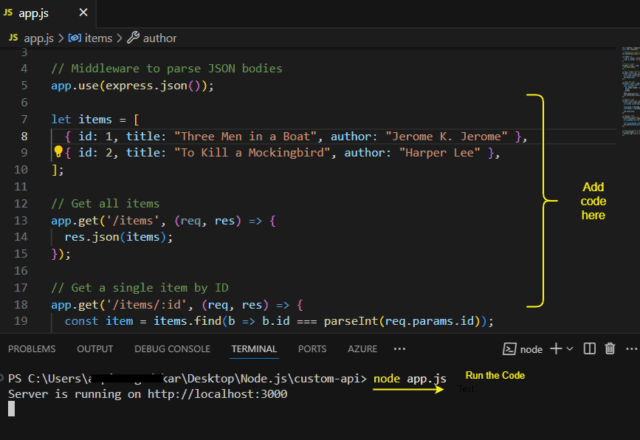
Task: Click the wrench icon before author
Action: coord(133,38)
